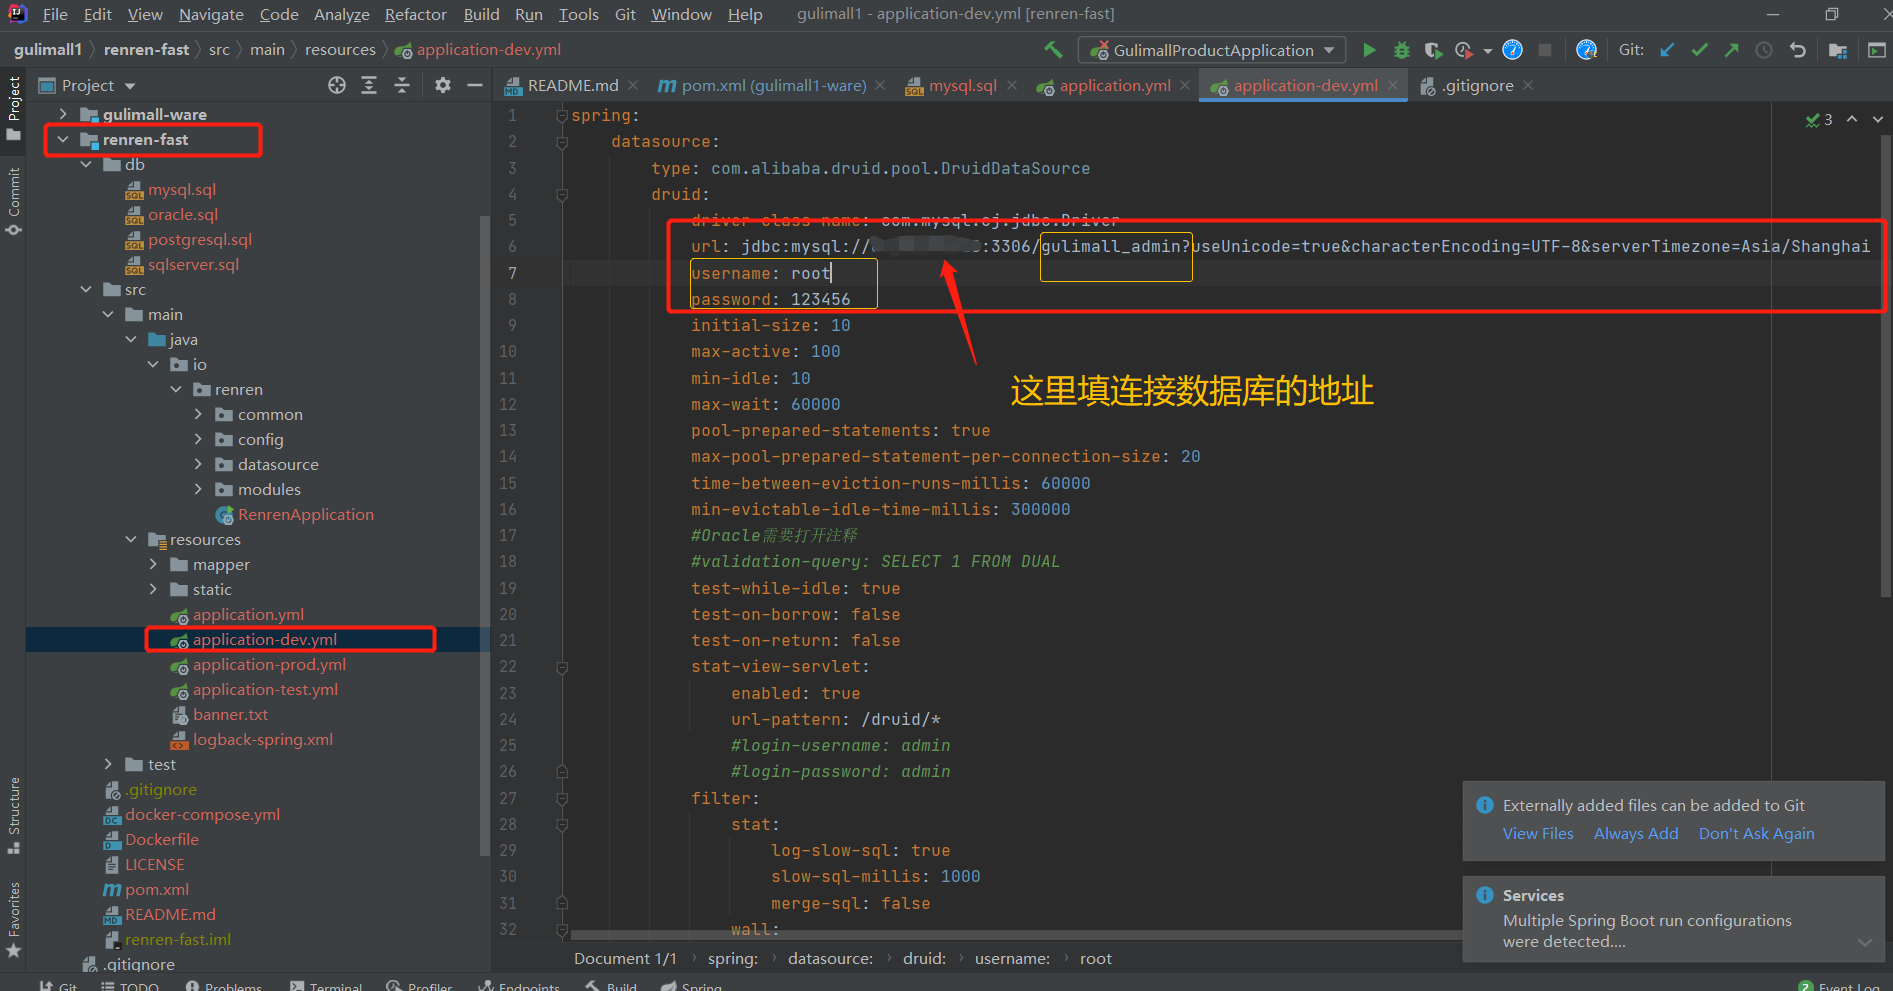Click editor vertical scrollbar
The width and height of the screenshot is (1893, 991).
[1886, 365]
